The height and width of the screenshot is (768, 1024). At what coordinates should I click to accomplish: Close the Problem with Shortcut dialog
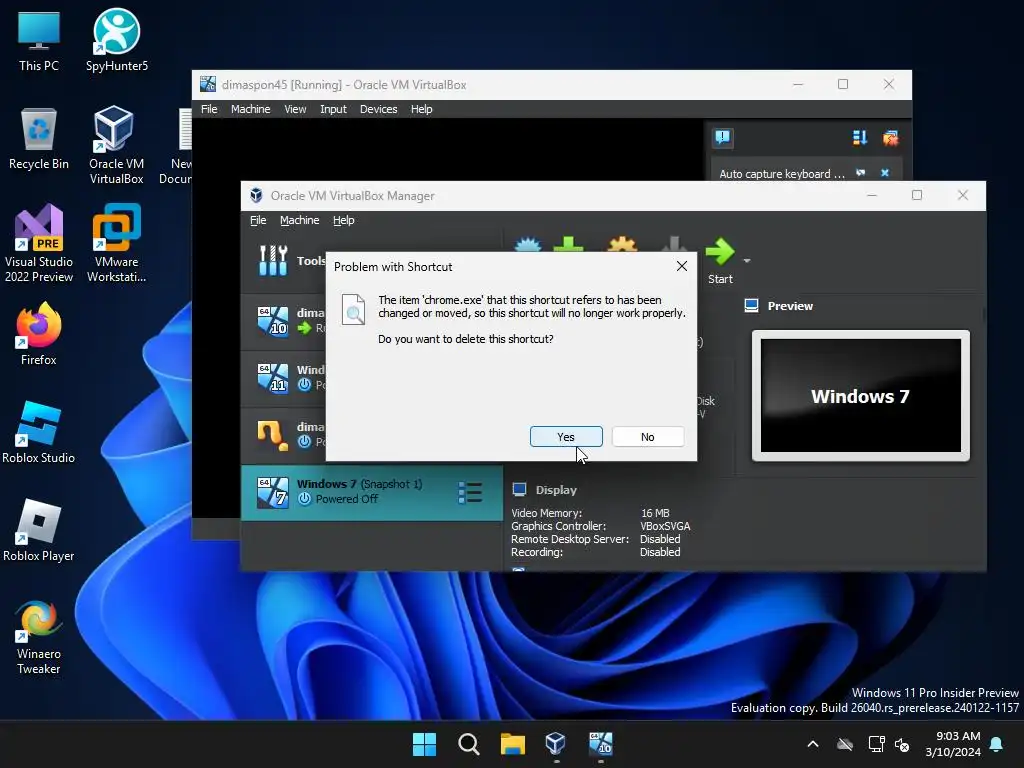(x=682, y=266)
